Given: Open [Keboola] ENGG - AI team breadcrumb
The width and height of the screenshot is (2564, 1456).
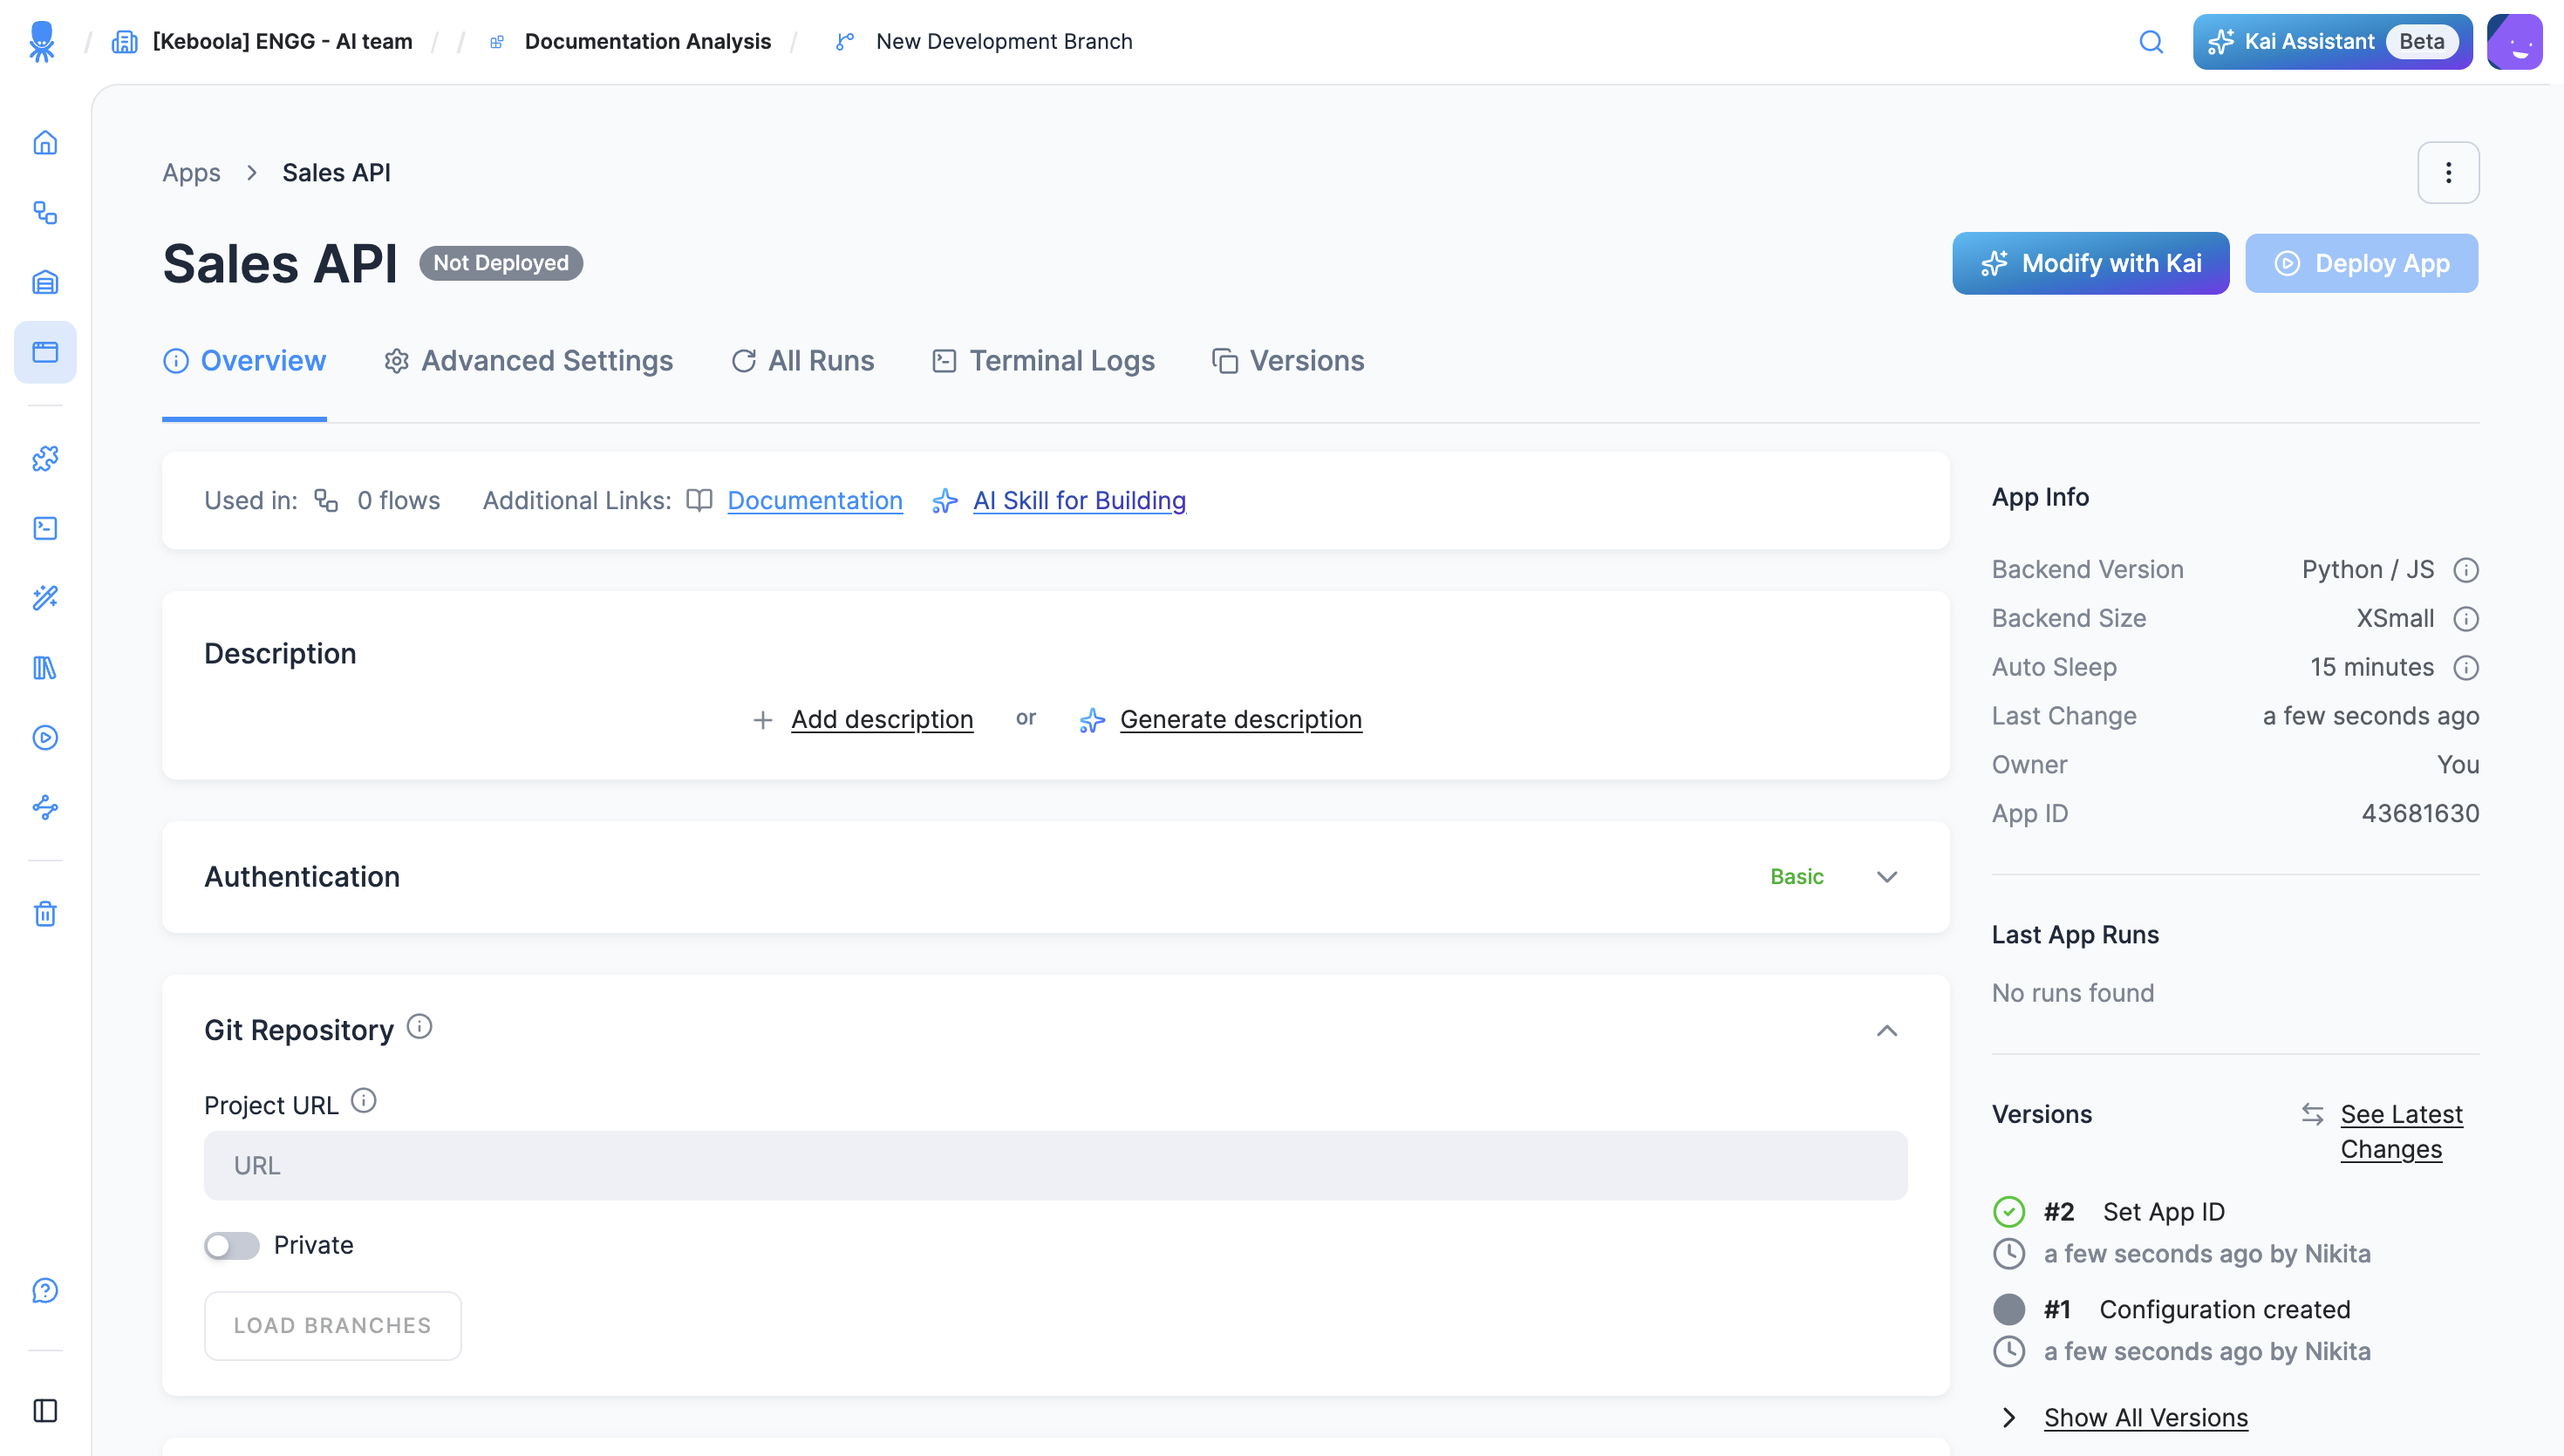Looking at the screenshot, I should click(x=282, y=42).
